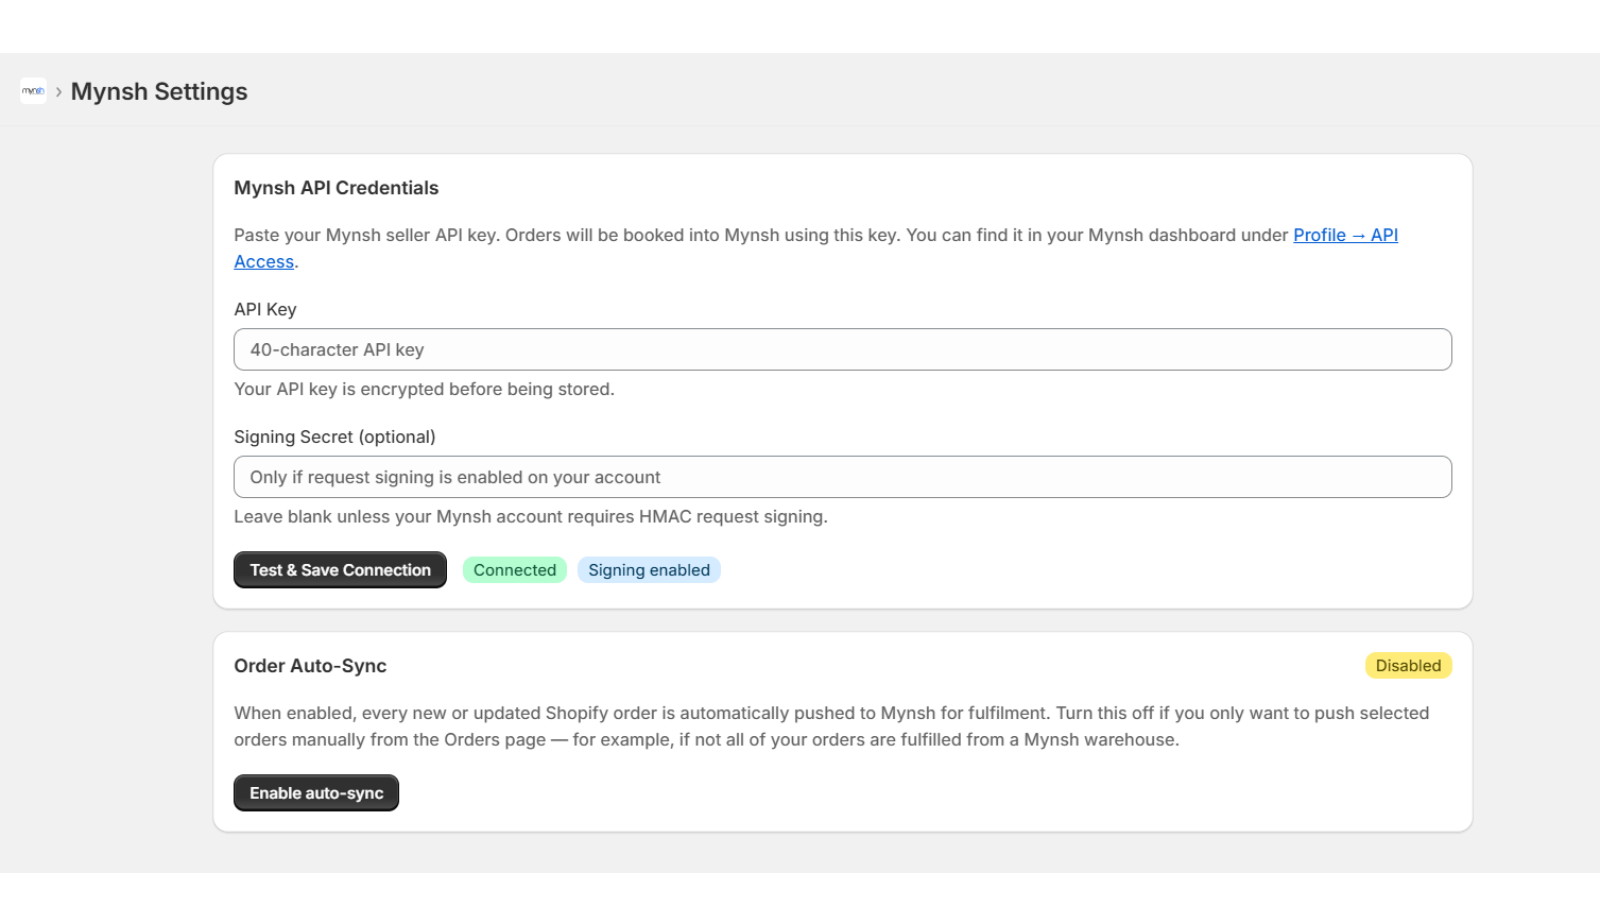1600x900 pixels.
Task: Click the 'When enabled, every new' auto-sync description
Action: click(831, 726)
